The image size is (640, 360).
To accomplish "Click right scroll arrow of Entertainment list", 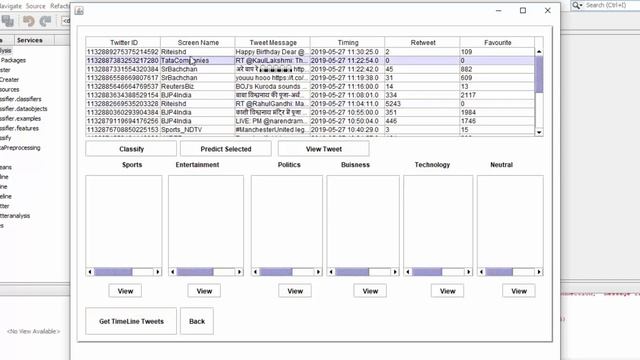I will [x=239, y=272].
